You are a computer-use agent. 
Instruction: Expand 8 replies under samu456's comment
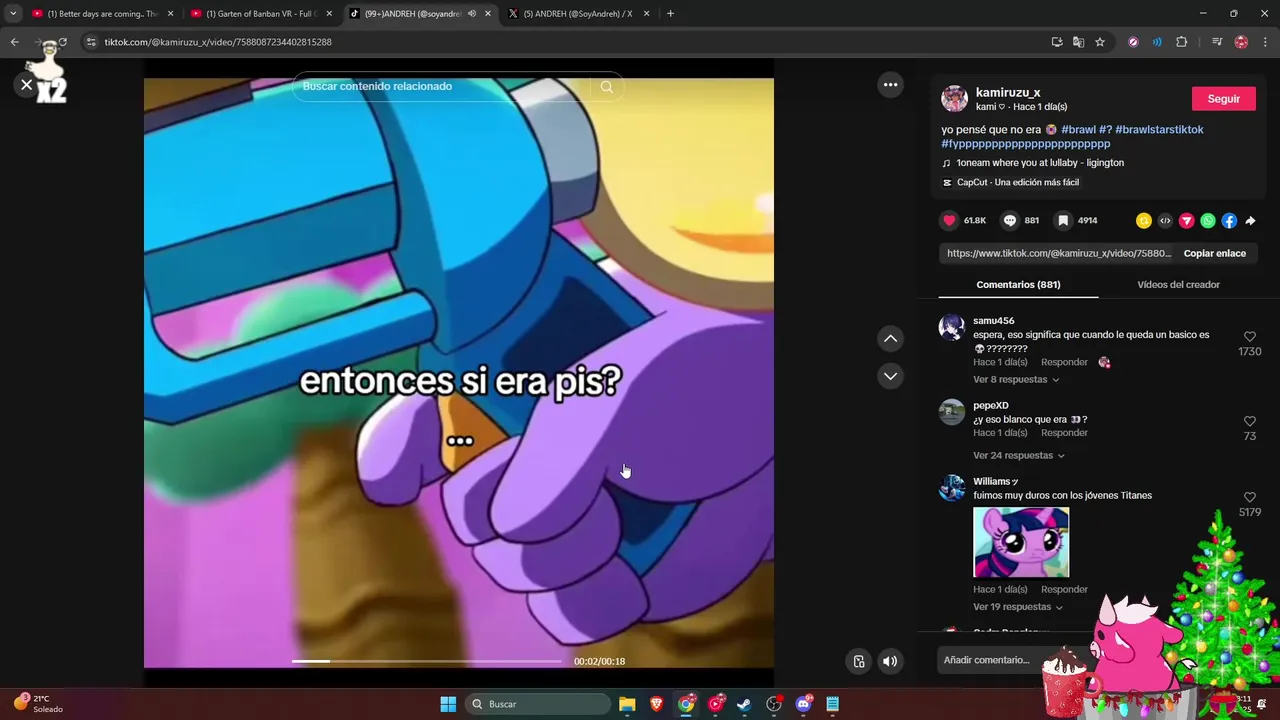(1016, 380)
